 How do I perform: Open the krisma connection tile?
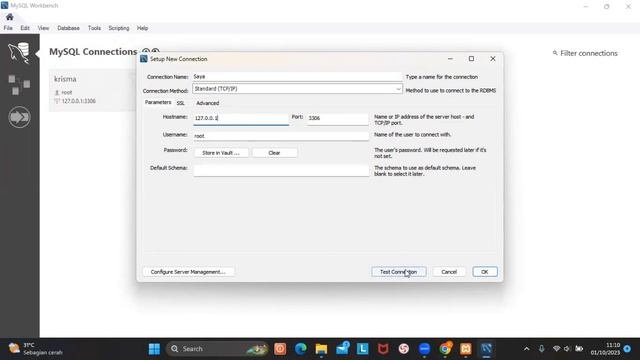coord(92,90)
